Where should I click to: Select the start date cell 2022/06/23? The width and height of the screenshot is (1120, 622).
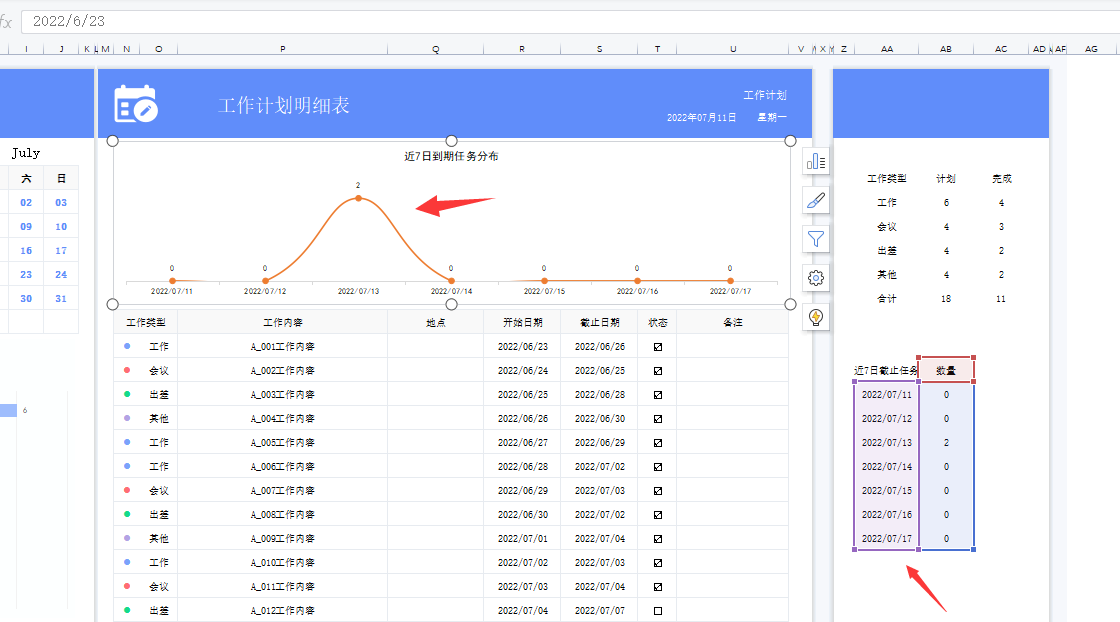coord(522,346)
